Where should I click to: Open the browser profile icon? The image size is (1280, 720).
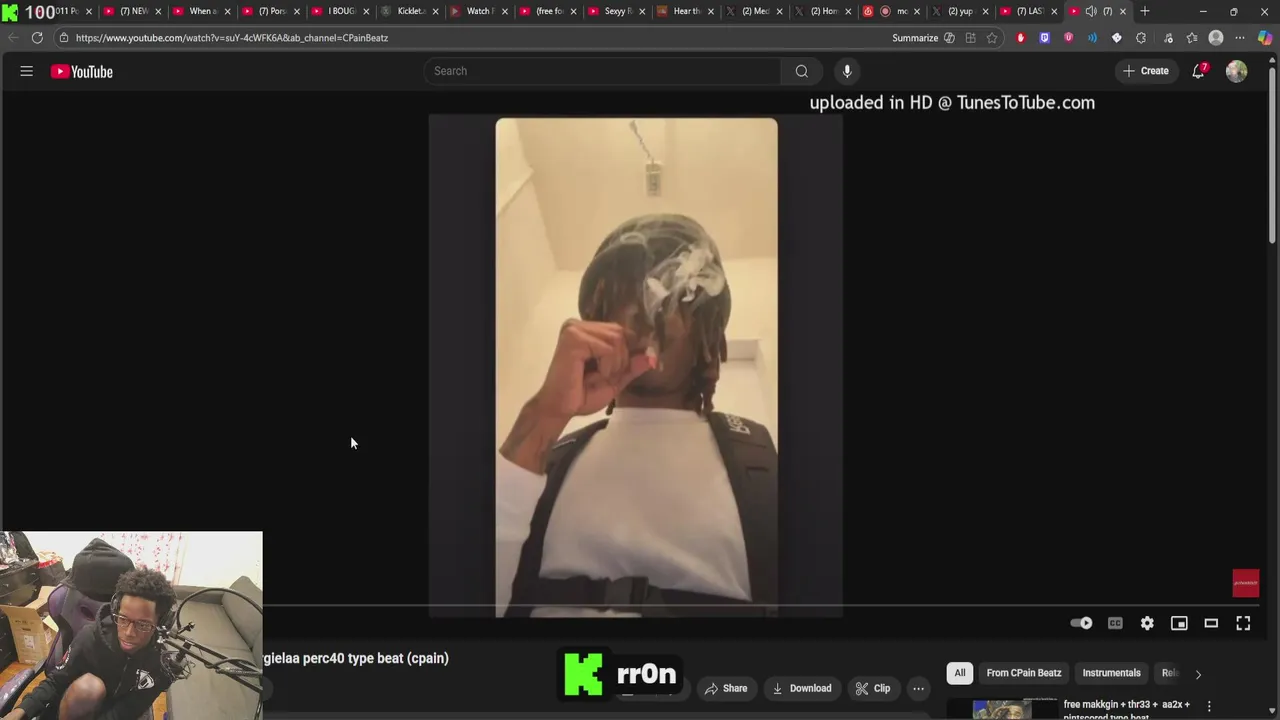point(1216,38)
